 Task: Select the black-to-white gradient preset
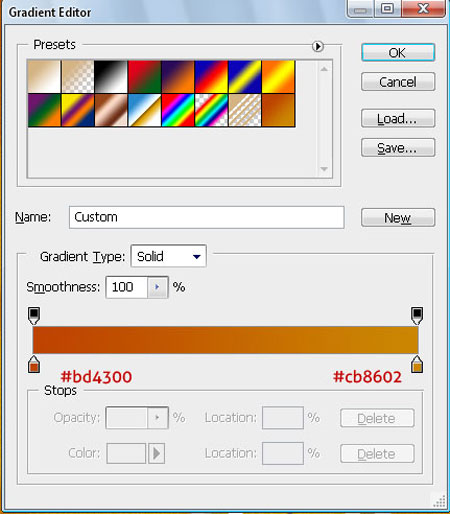point(111,77)
